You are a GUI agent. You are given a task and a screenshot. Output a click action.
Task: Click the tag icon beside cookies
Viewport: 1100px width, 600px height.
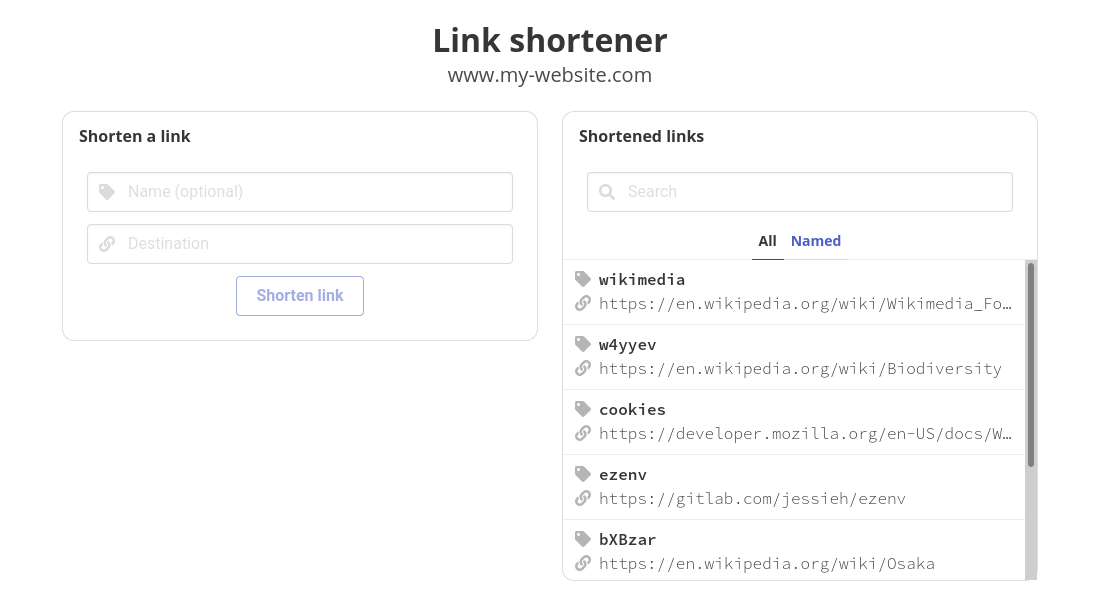click(x=582, y=408)
